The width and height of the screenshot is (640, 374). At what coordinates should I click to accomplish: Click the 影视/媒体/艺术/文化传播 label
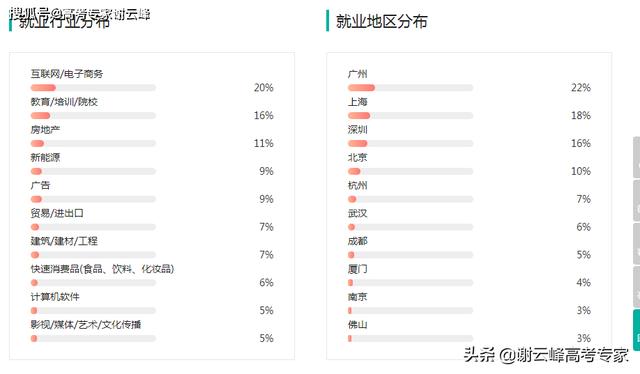coord(86,325)
